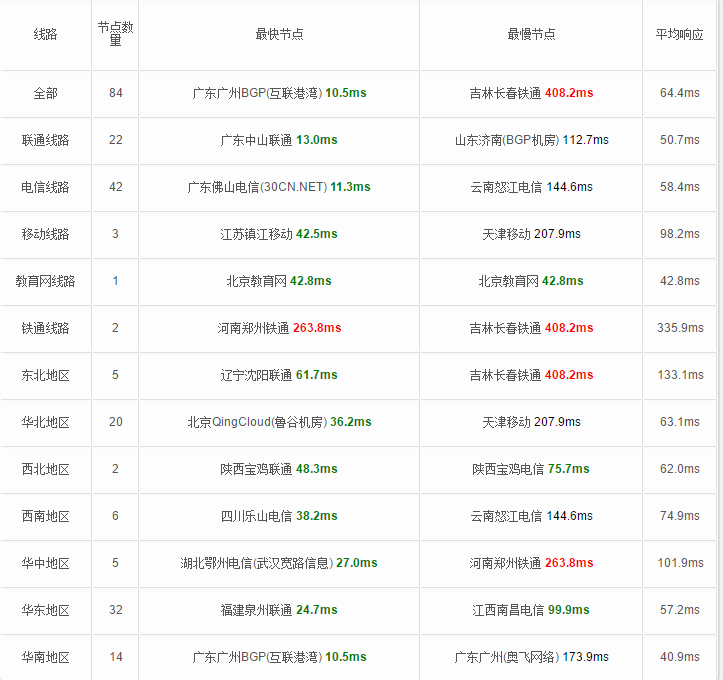Click the 平均响应 column header
The height and width of the screenshot is (680, 723).
click(680, 34)
